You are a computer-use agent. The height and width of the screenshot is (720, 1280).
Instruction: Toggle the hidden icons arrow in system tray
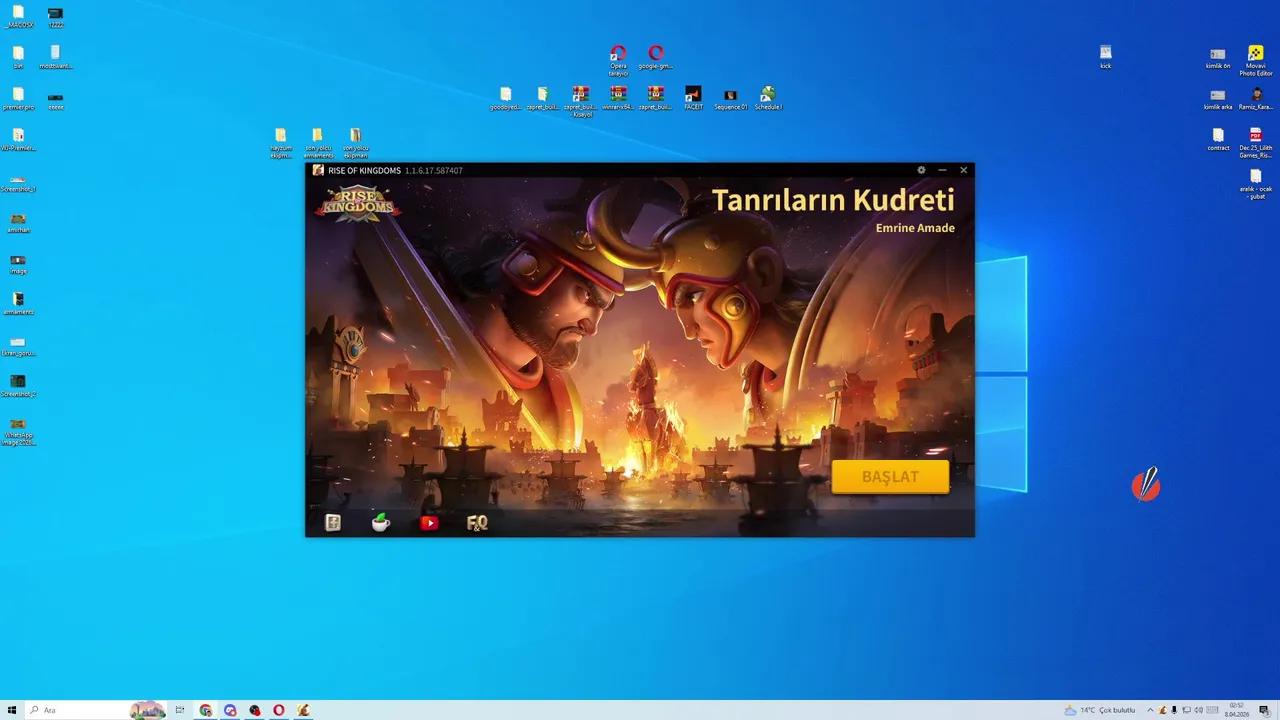pos(1151,710)
